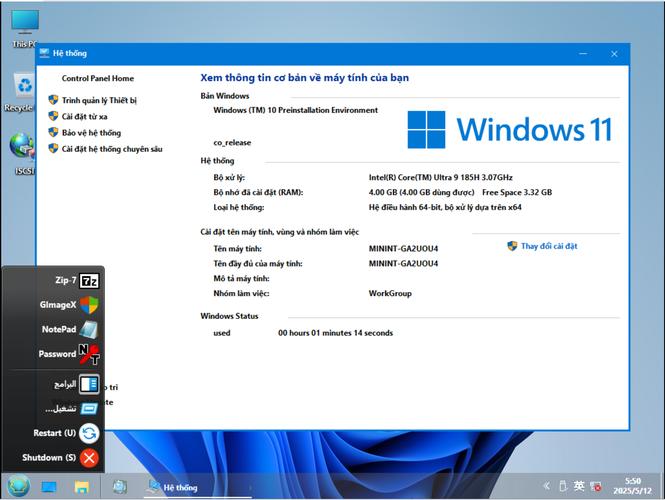The image size is (665, 500).
Task: Switch input method 英 tray icon
Action: (579, 486)
